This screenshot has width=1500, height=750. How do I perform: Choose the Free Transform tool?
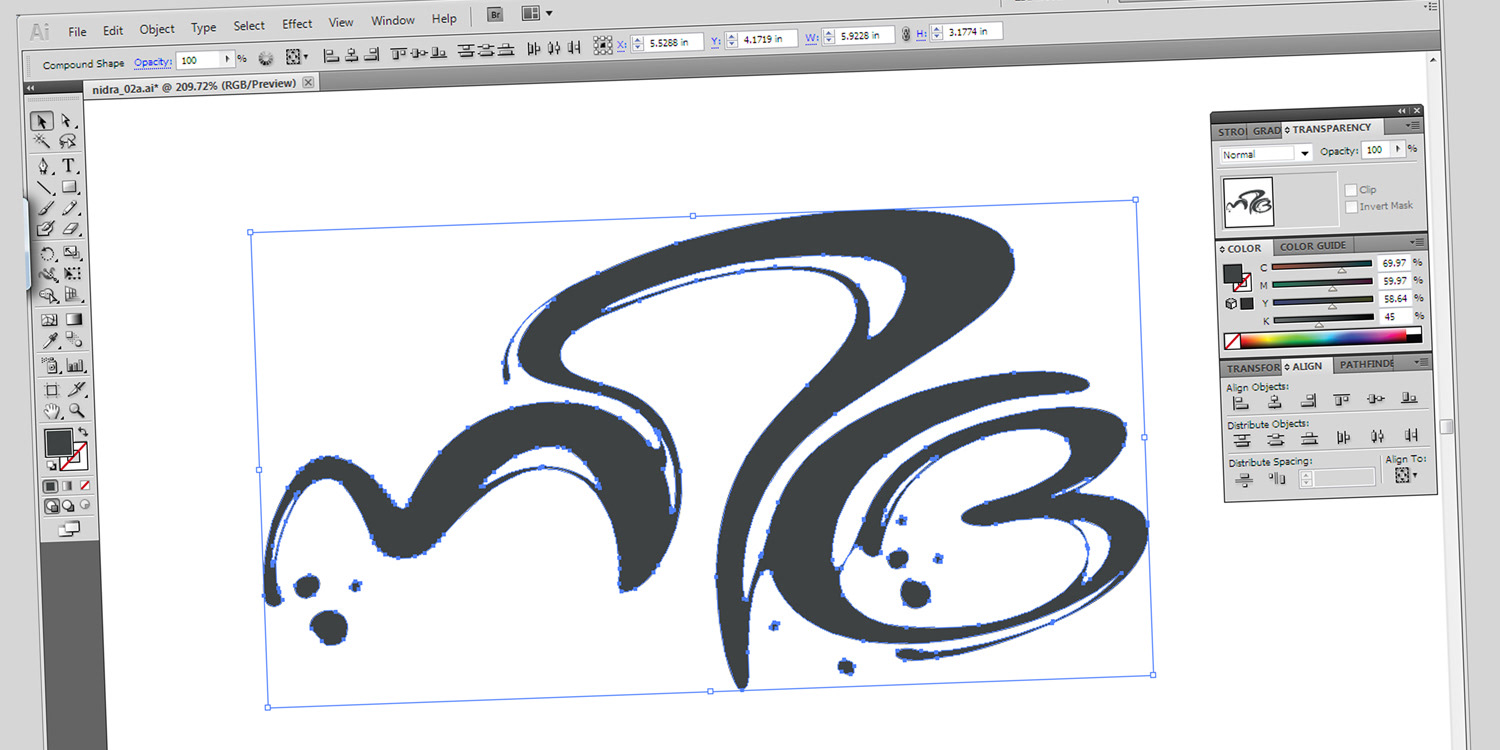coord(73,274)
